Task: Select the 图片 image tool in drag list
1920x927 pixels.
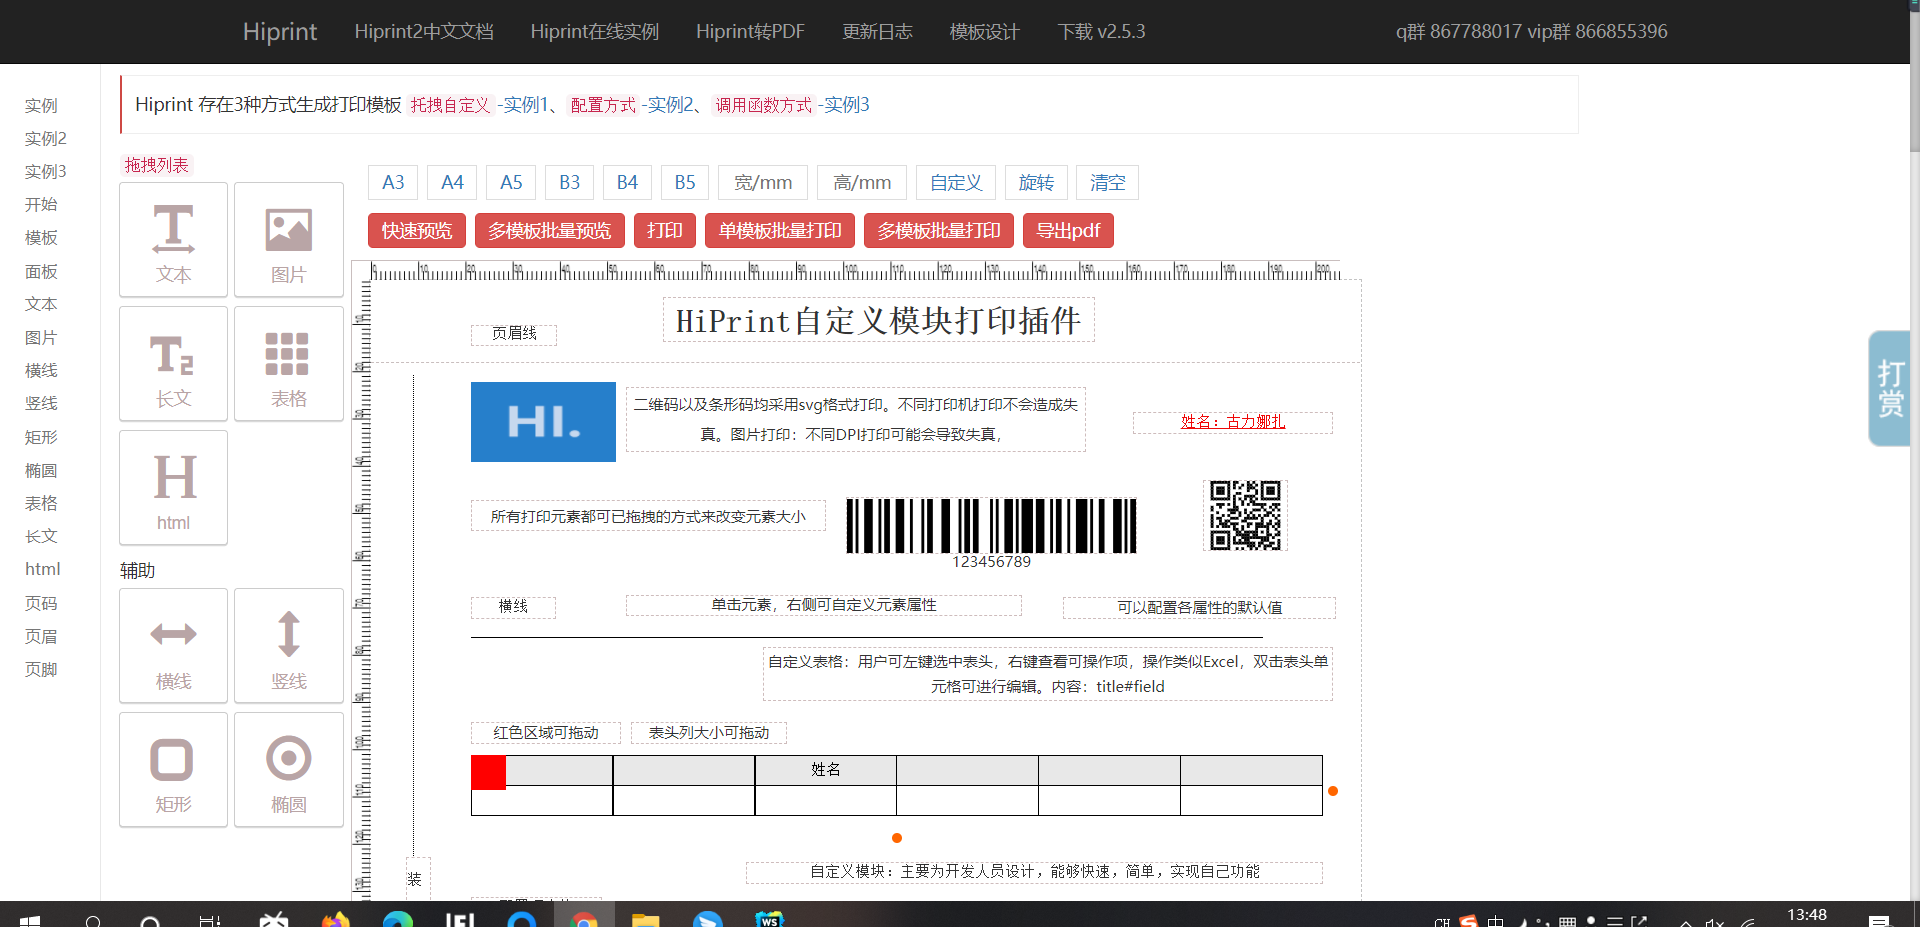Action: (289, 240)
